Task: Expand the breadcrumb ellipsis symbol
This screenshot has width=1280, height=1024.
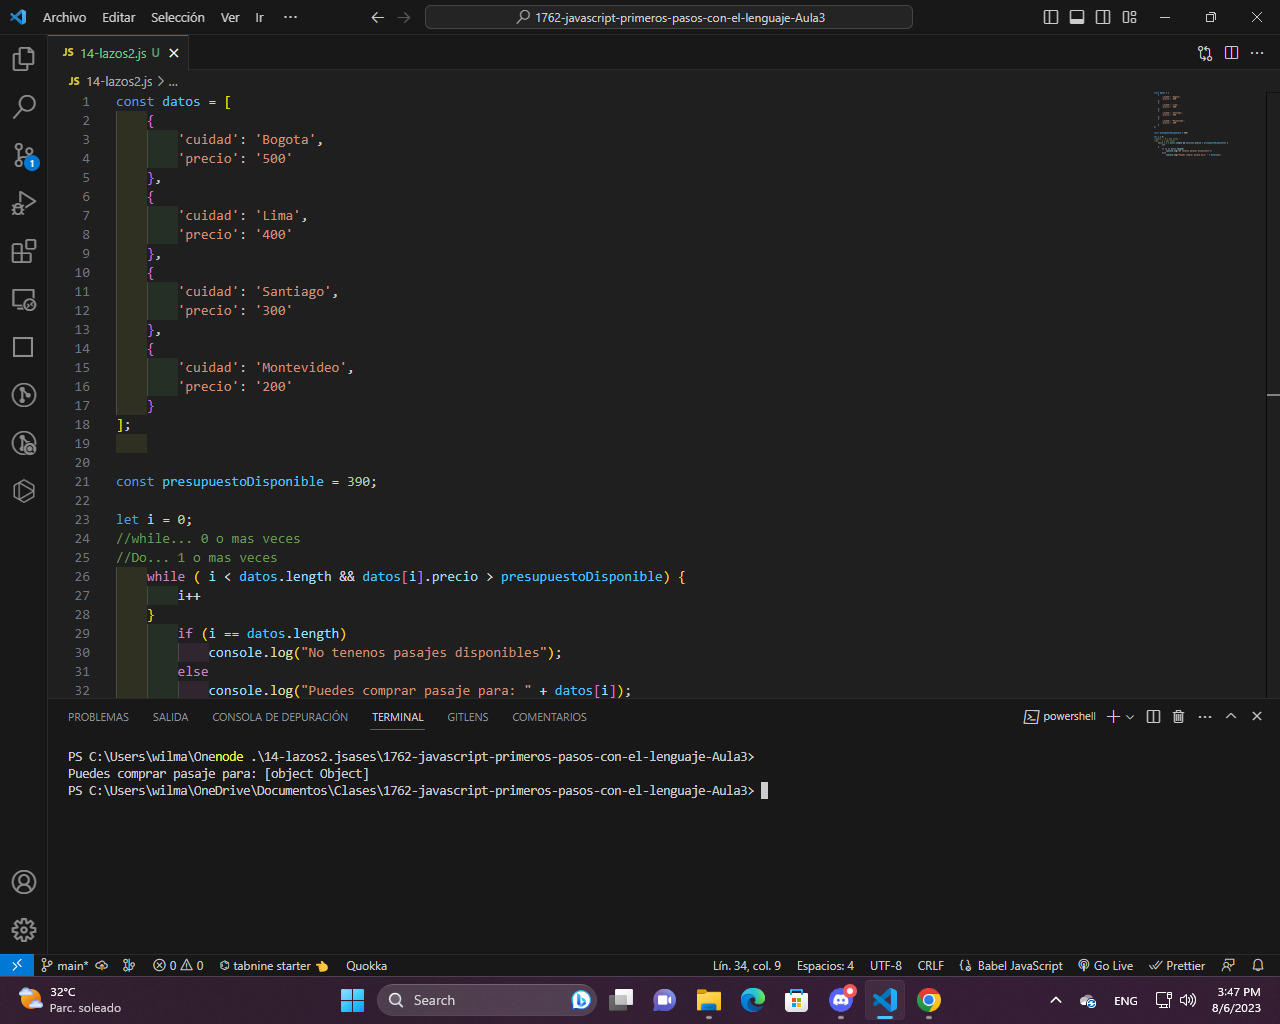Action: 173,82
